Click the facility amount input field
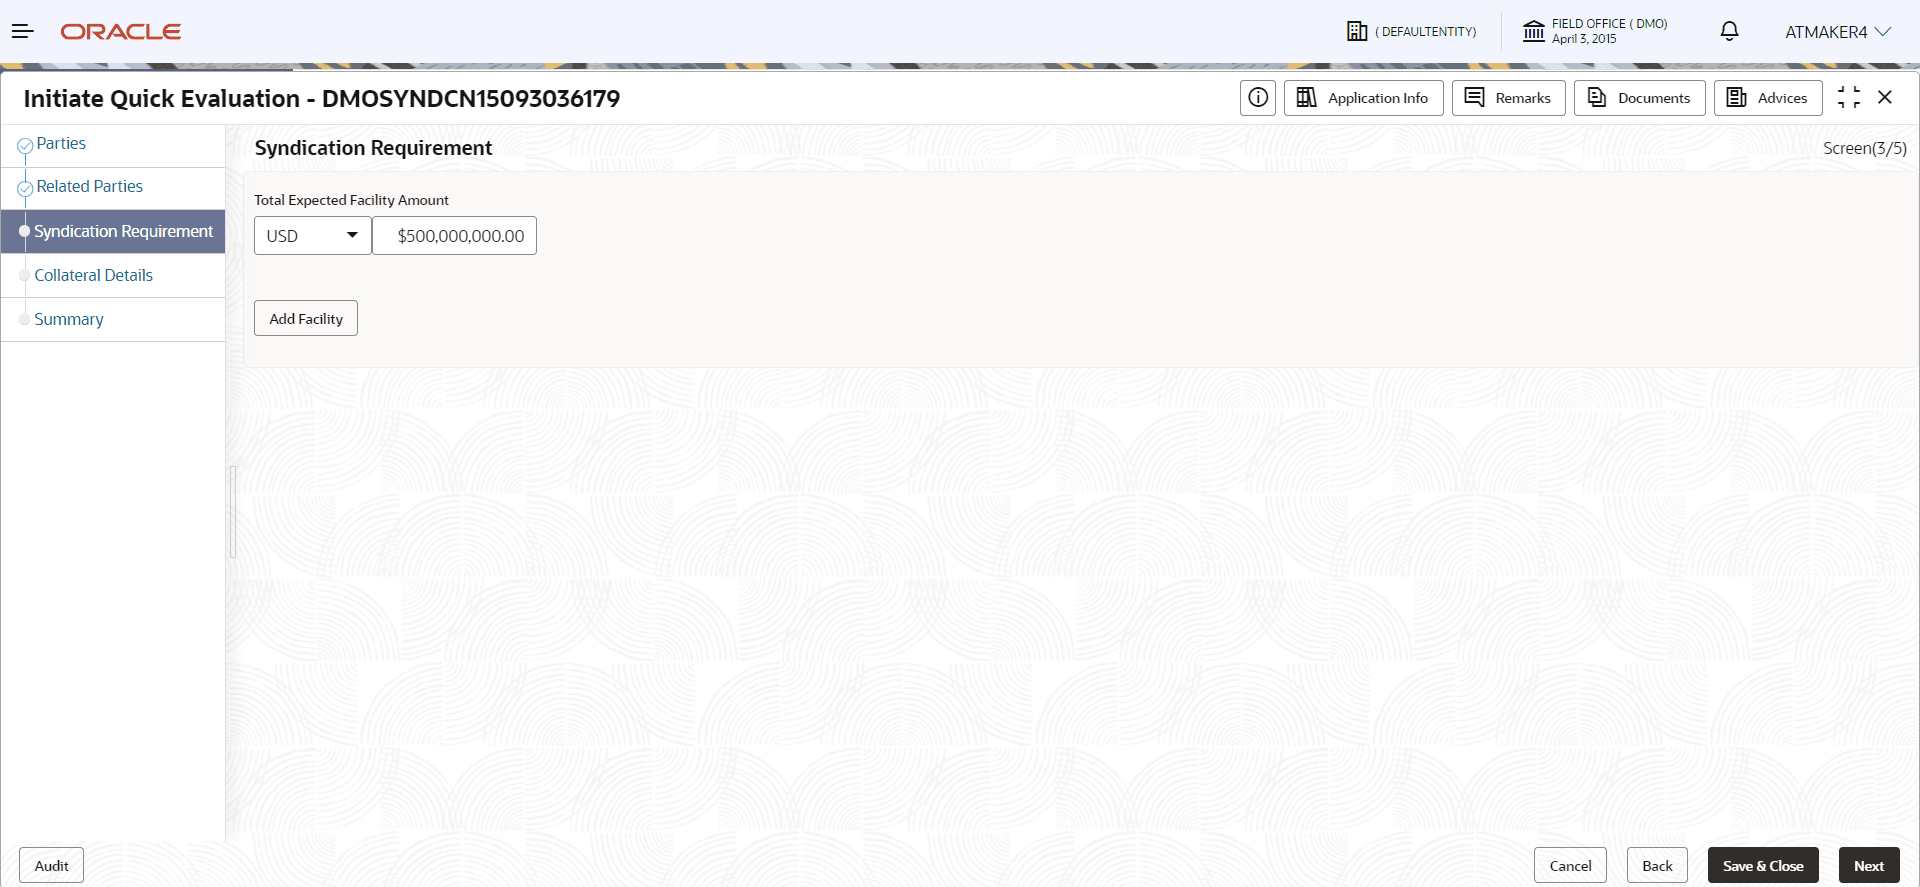Viewport: 1920px width, 887px height. coord(455,236)
